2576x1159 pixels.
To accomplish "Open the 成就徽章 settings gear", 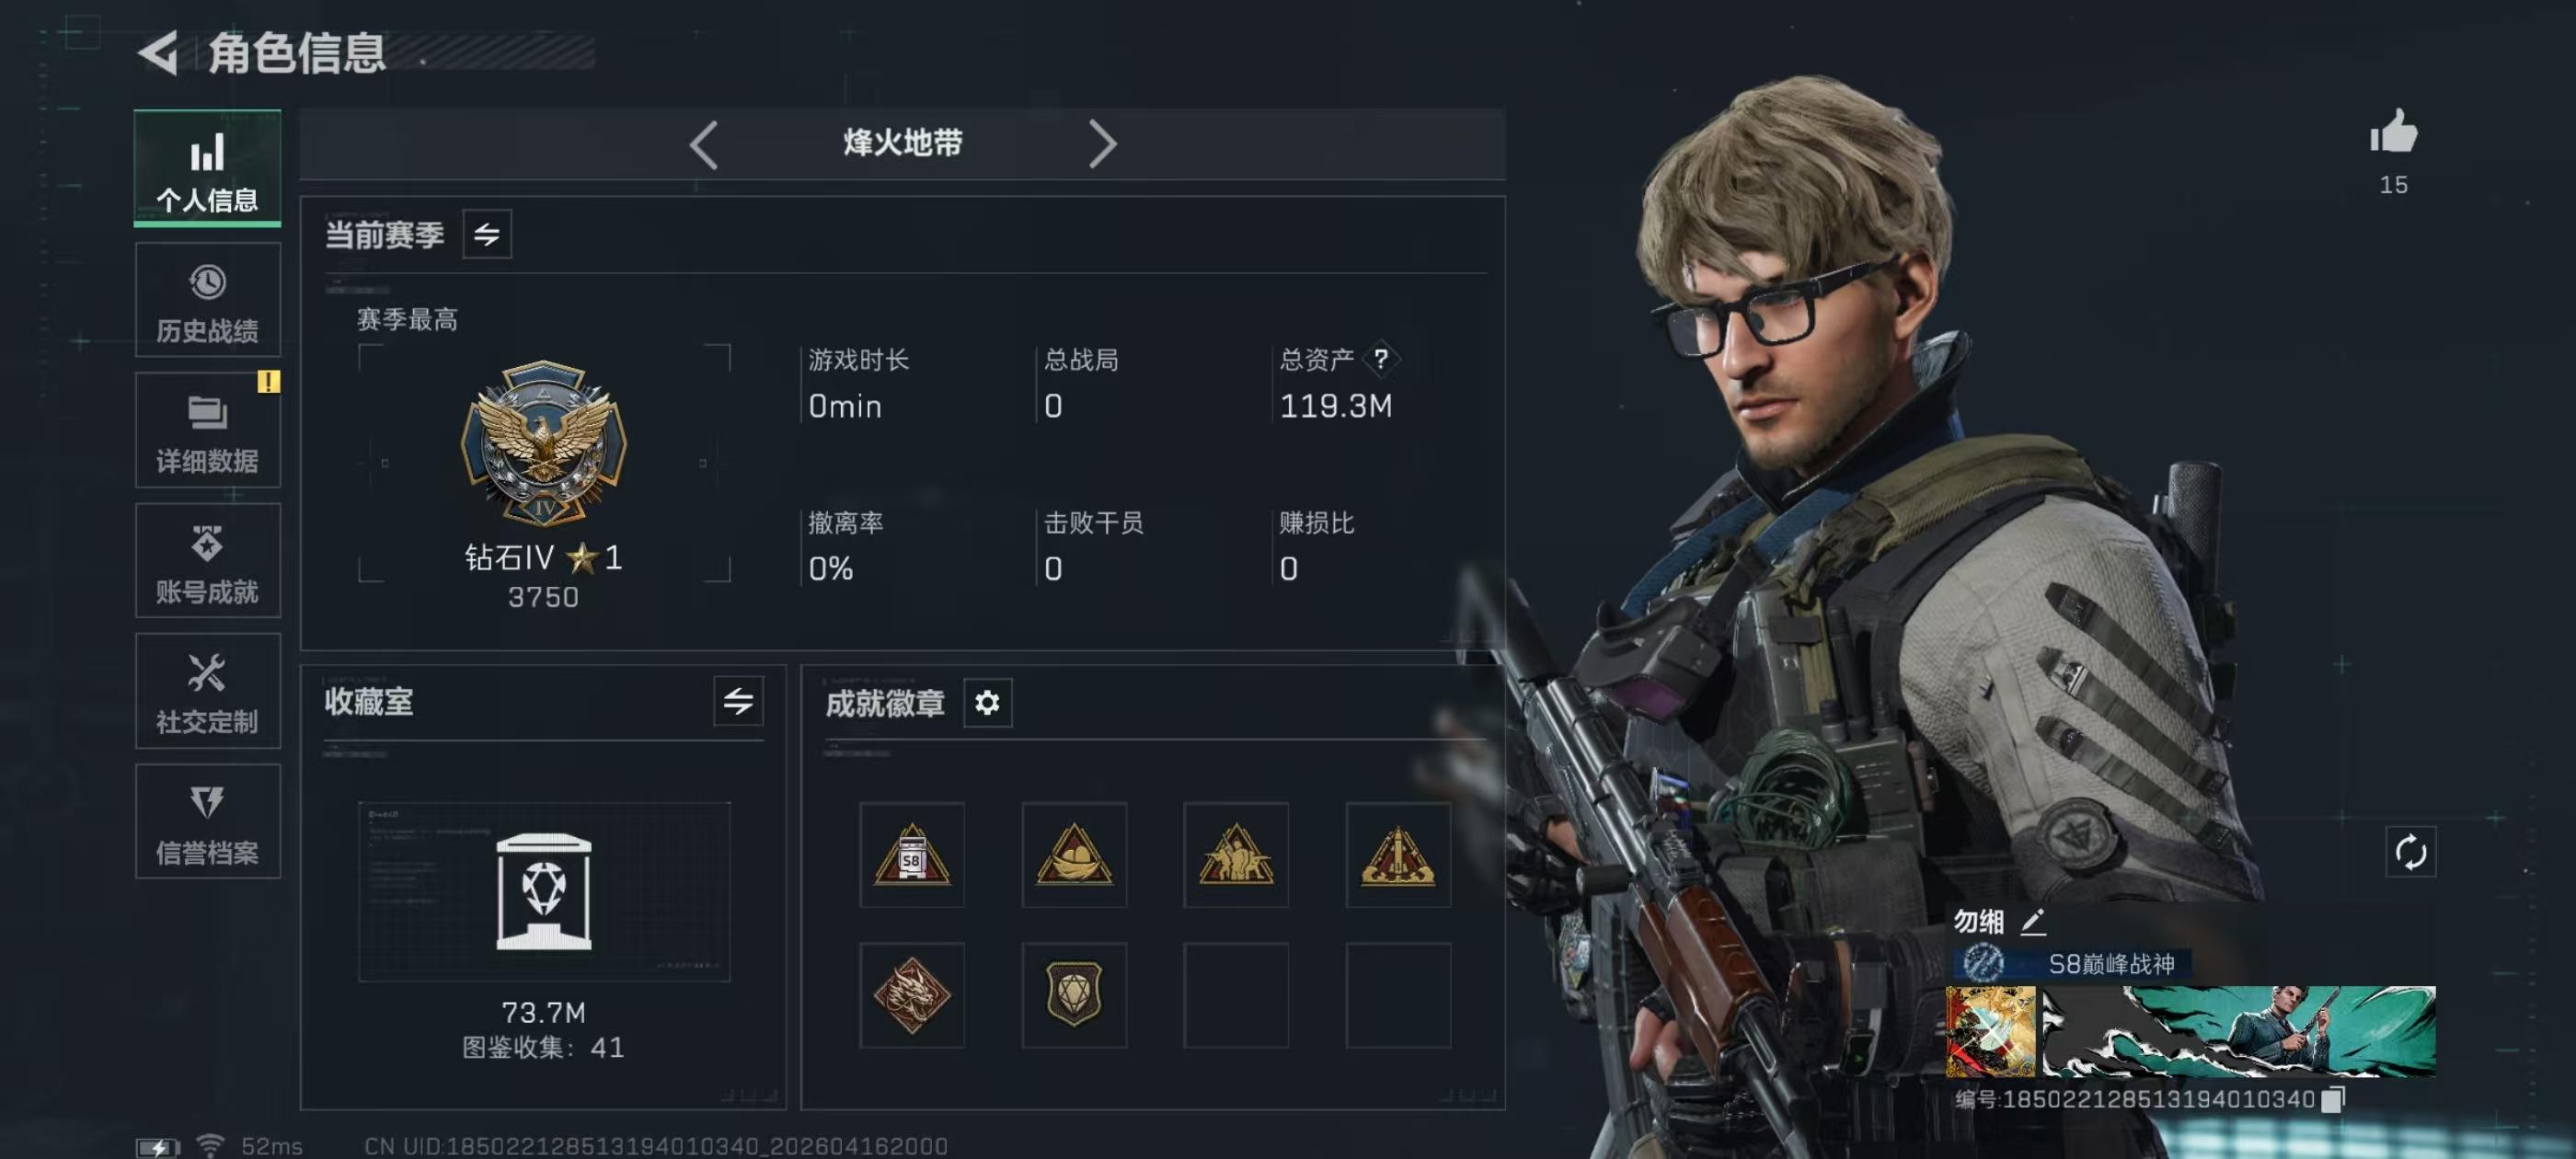I will pos(987,703).
